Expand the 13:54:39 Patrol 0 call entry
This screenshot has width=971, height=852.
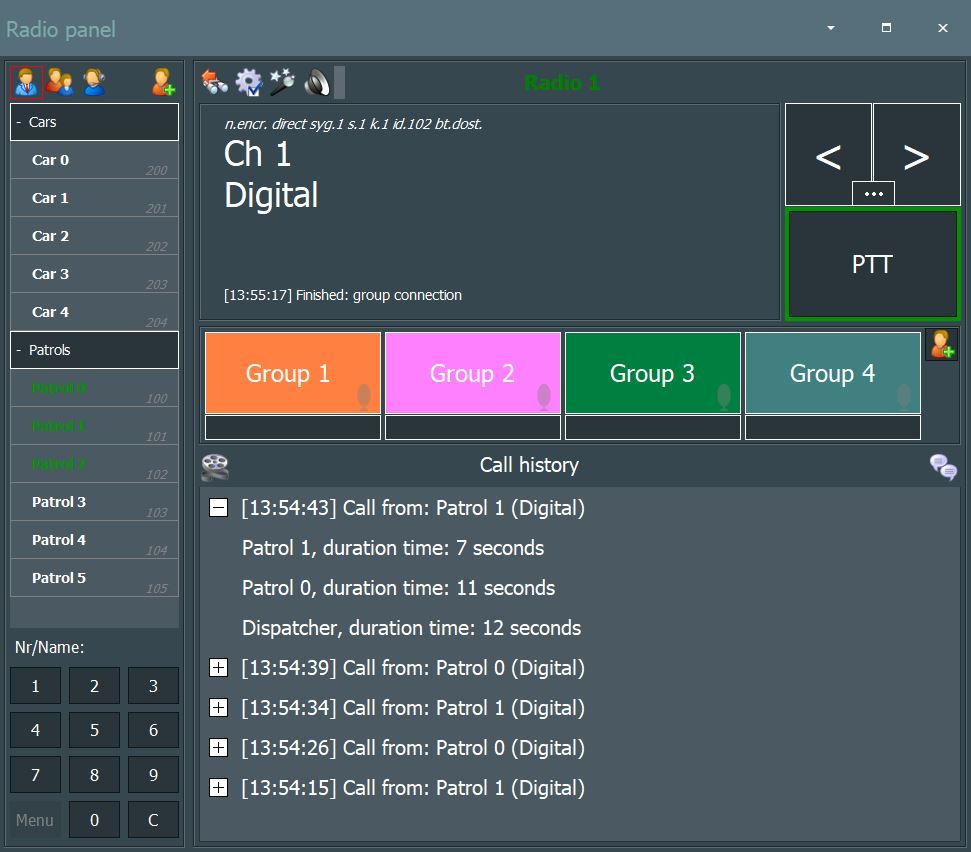click(218, 668)
